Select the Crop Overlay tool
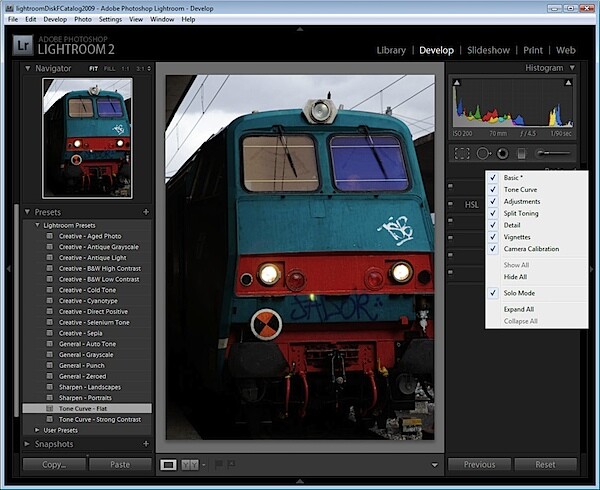The image size is (600, 490). click(x=461, y=154)
